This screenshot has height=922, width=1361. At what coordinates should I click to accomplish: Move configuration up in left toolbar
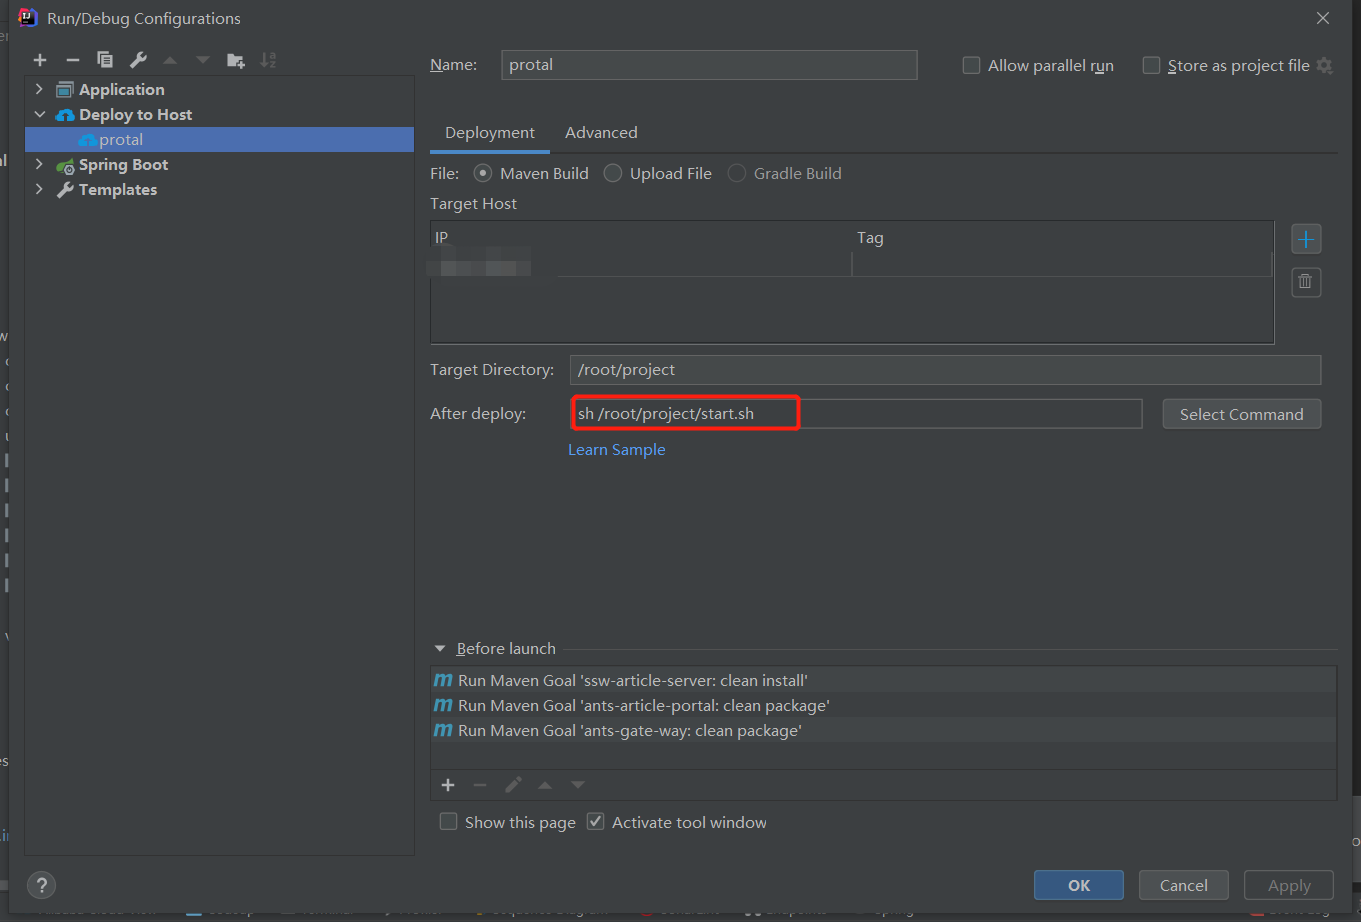click(170, 60)
